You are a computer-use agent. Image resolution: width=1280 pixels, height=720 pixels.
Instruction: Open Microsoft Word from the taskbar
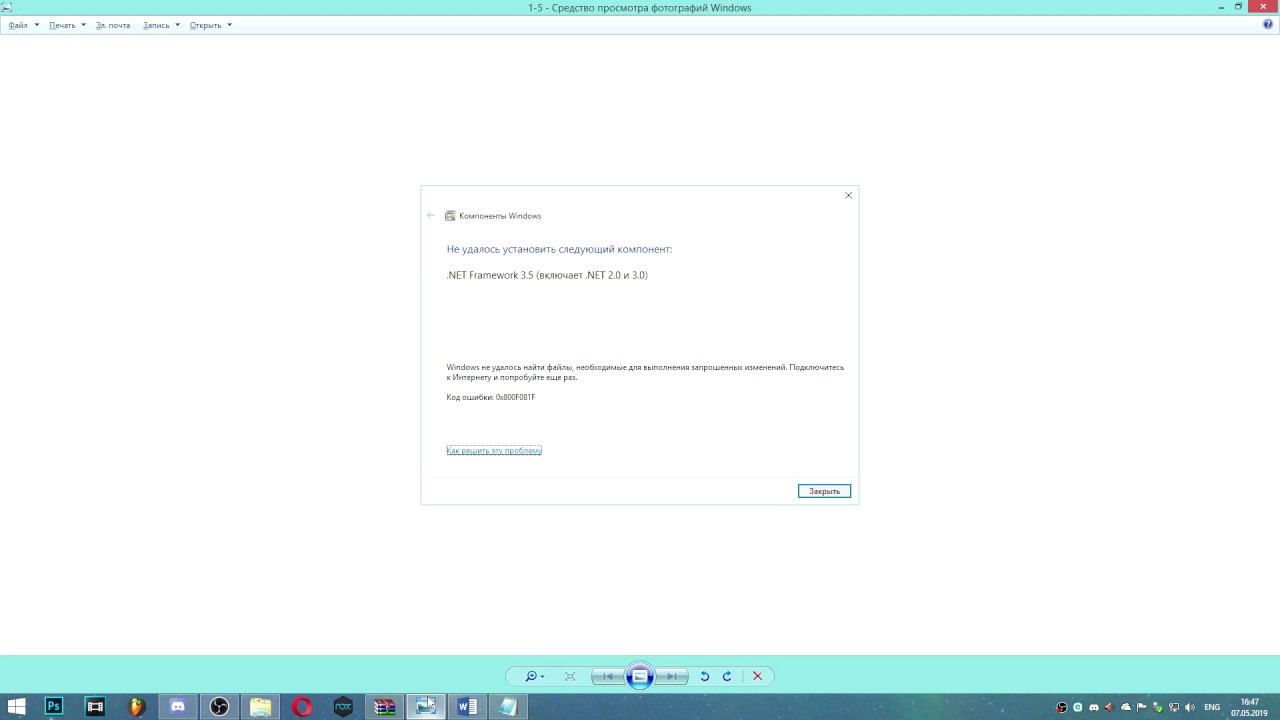(467, 707)
